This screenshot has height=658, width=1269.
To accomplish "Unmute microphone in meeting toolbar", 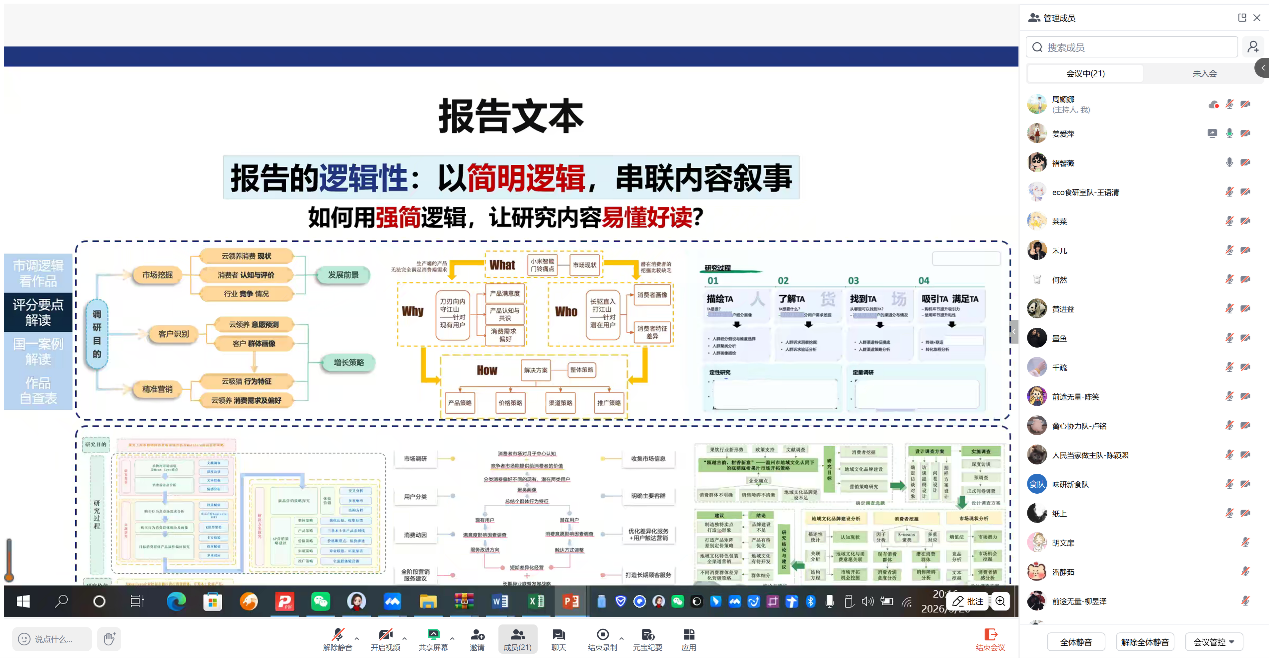I will tap(338, 637).
